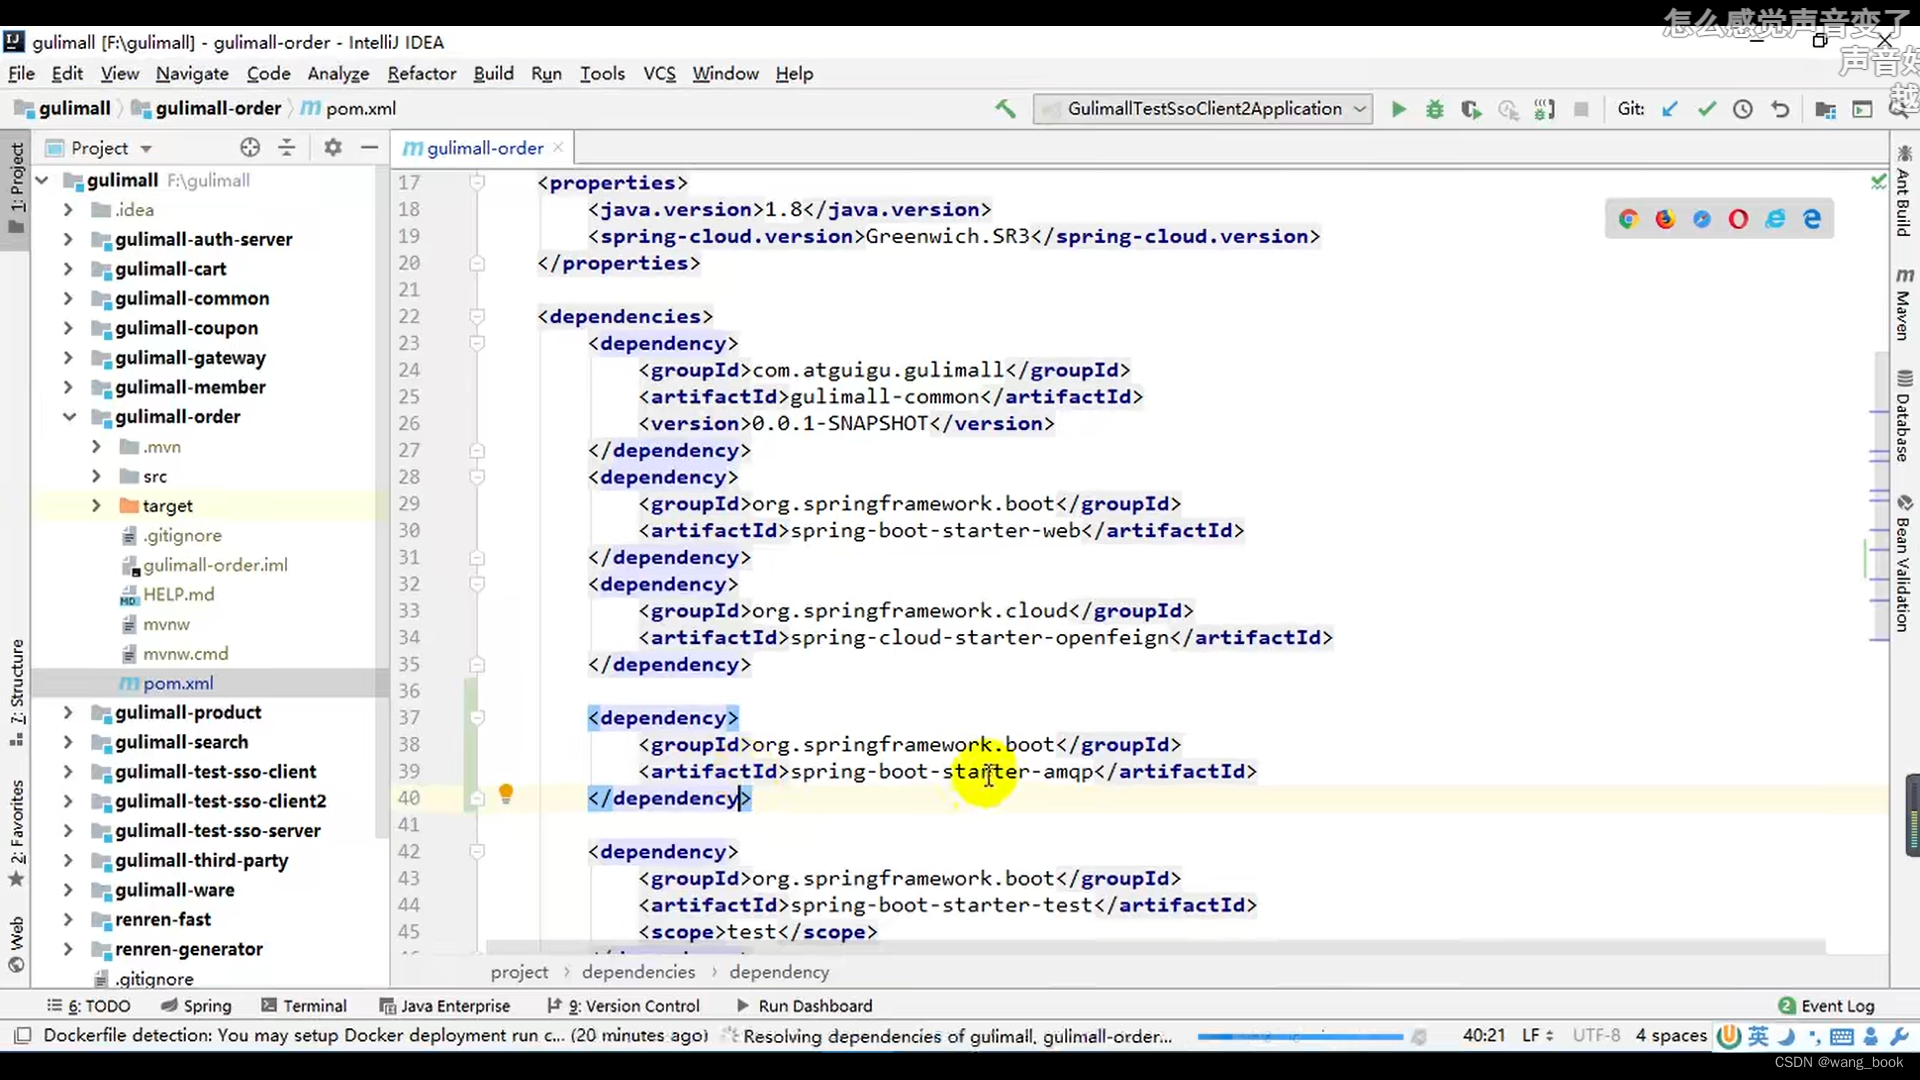Open the Refactor menu
The height and width of the screenshot is (1080, 1920).
421,74
